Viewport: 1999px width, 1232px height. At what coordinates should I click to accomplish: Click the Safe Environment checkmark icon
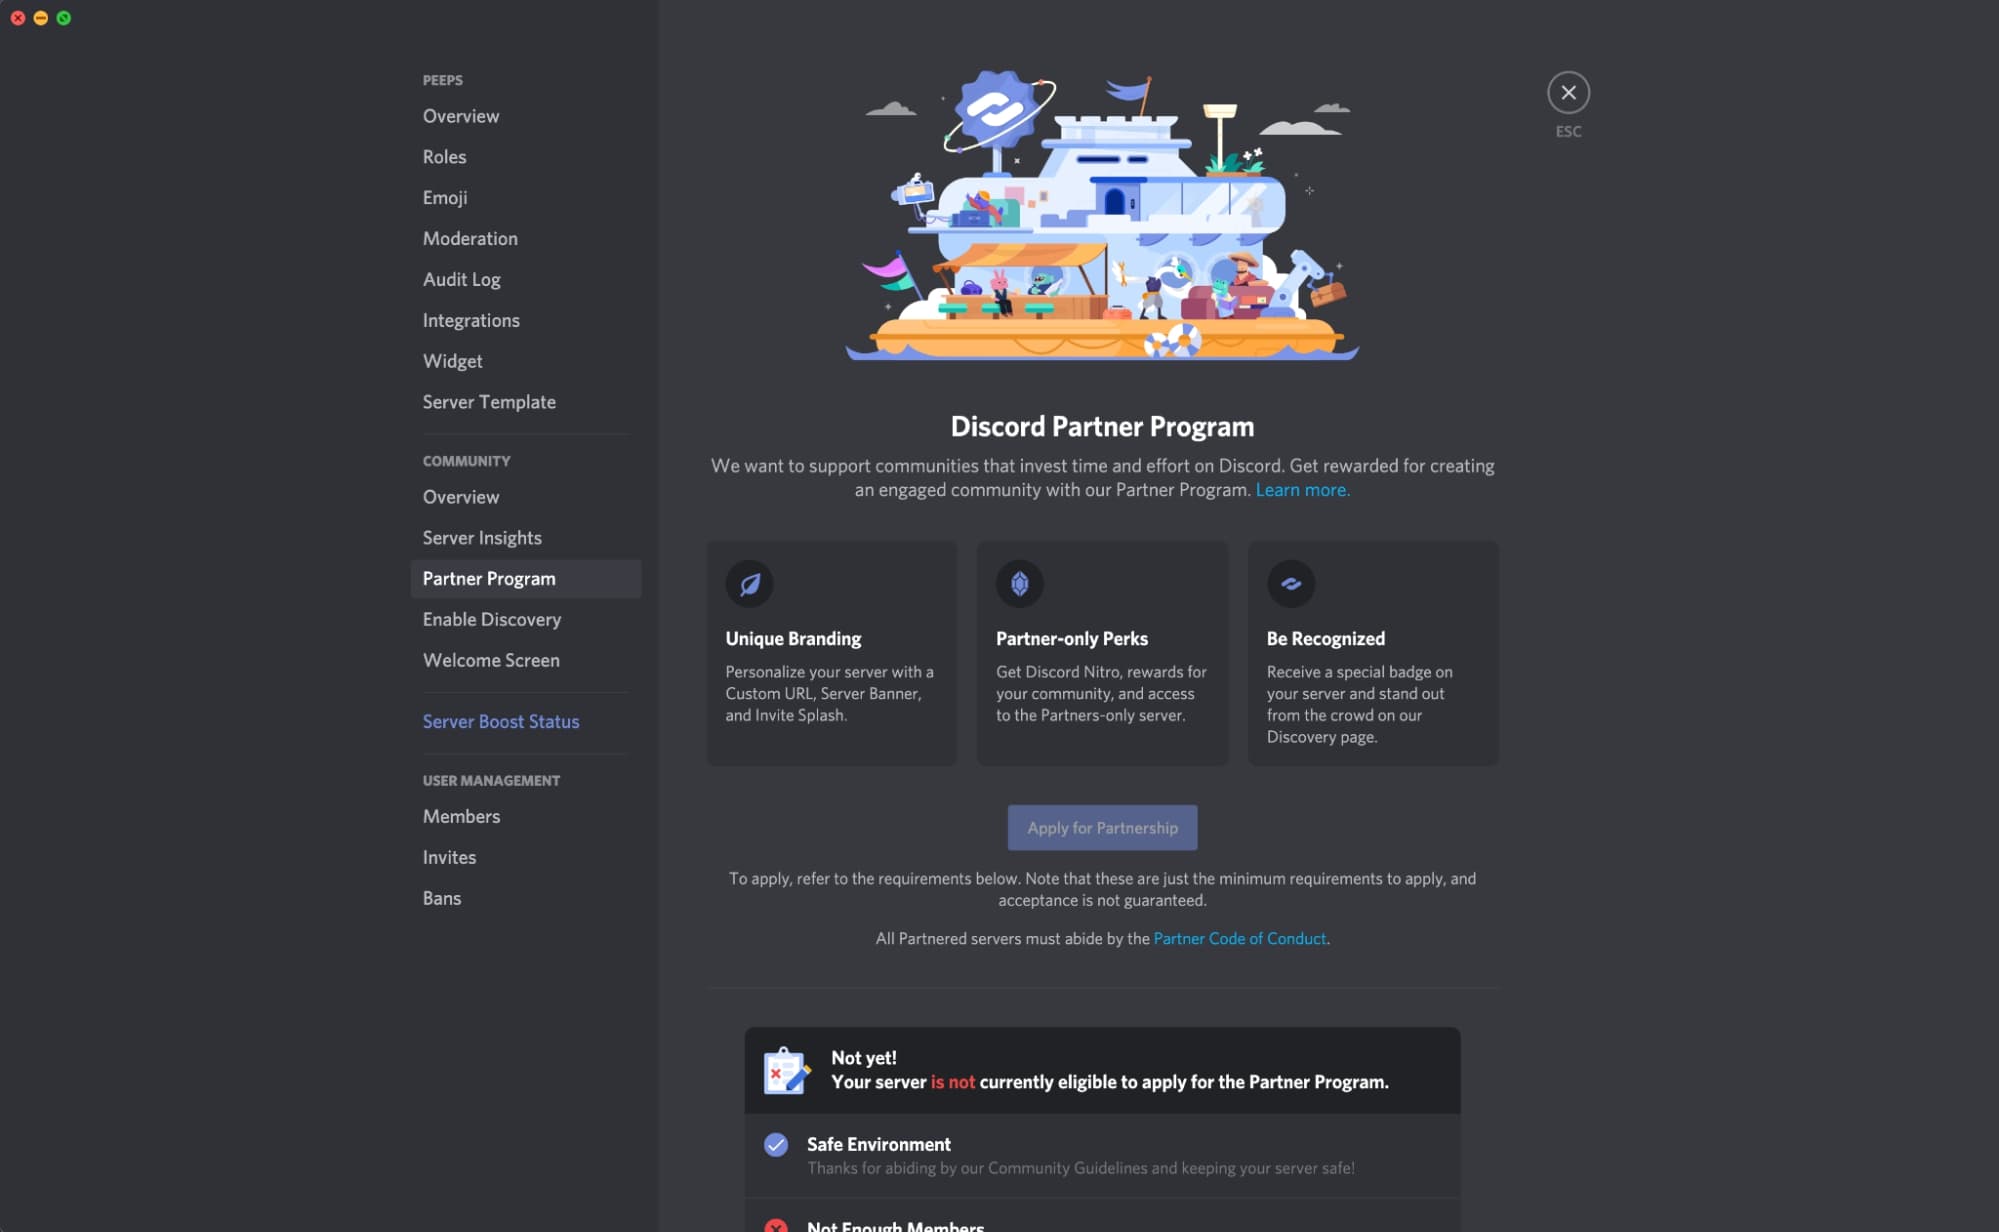775,1145
